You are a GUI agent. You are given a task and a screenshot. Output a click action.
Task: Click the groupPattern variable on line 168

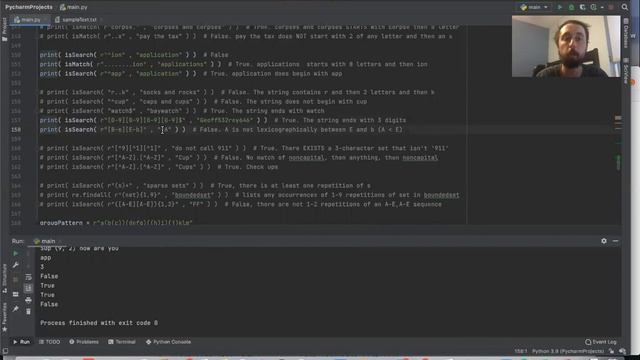pos(61,223)
